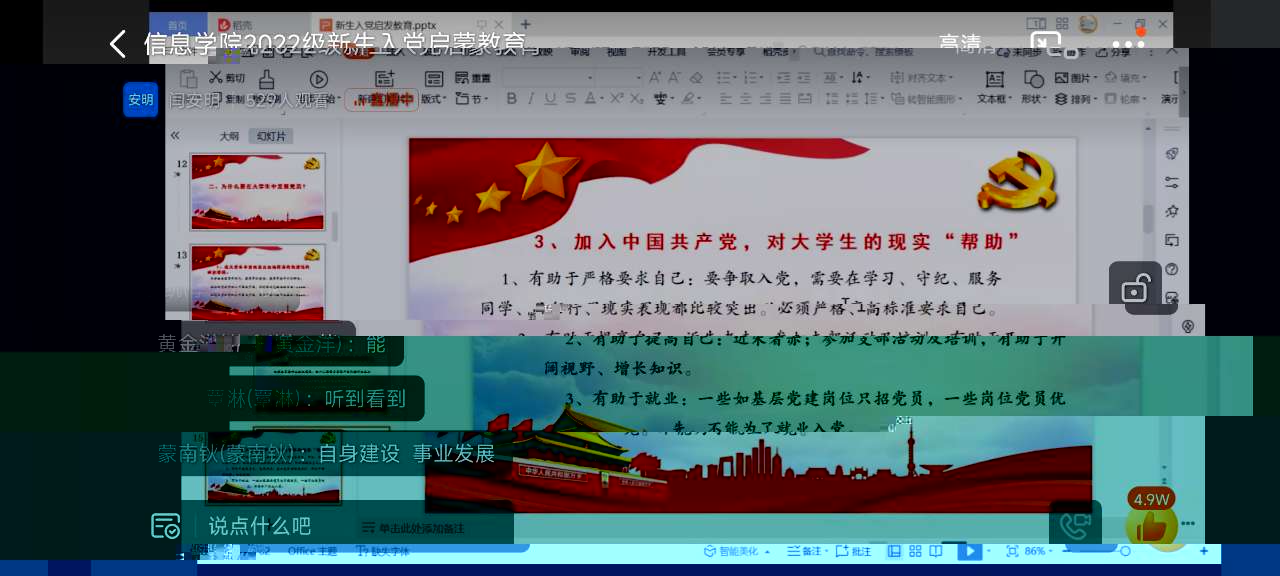Select slide 13 thumbnail in WPS panel
The image size is (1280, 576).
258,282
